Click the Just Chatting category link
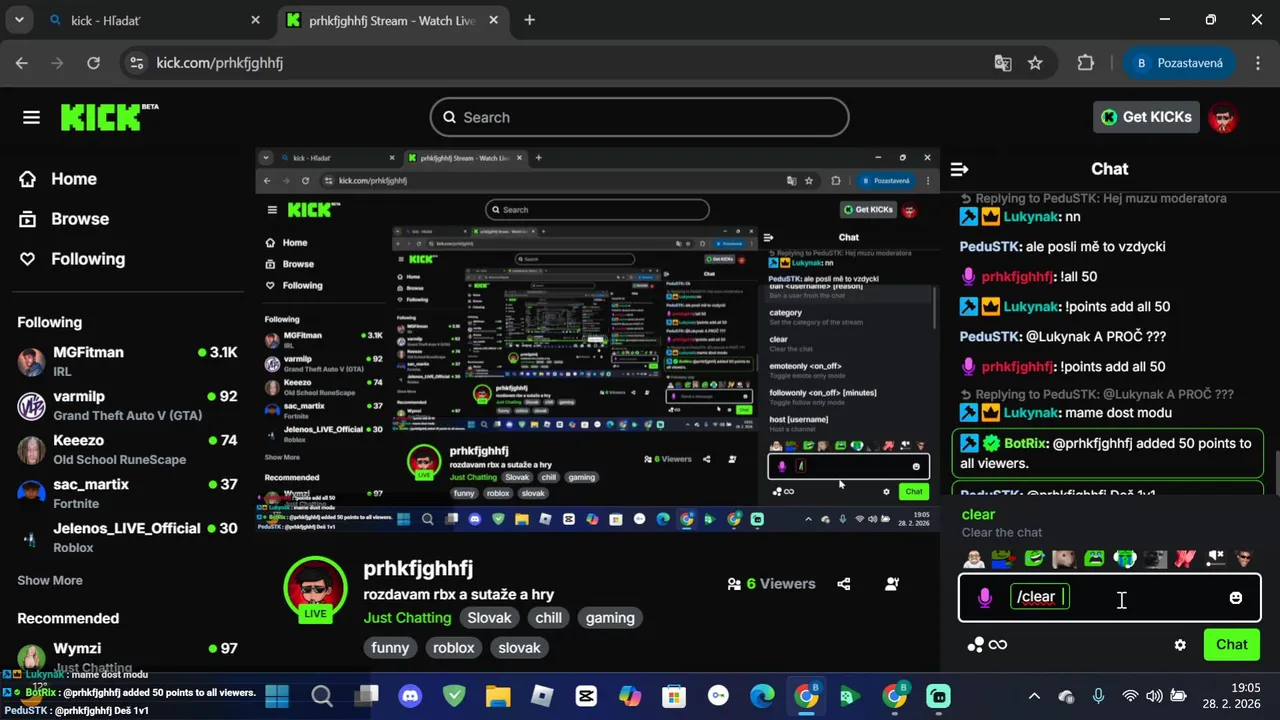 pos(407,618)
